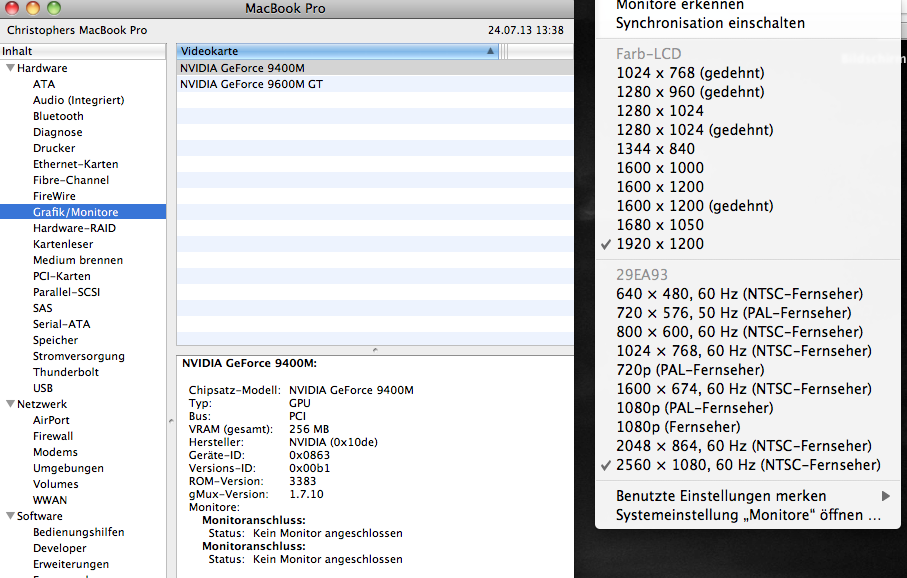This screenshot has height=578, width=907.
Task: Collapse the Hardware section triangle
Action: pyautogui.click(x=10, y=68)
